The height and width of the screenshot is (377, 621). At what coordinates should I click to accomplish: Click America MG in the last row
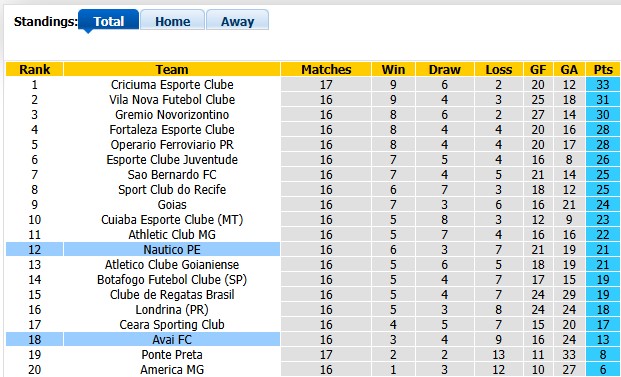point(172,369)
